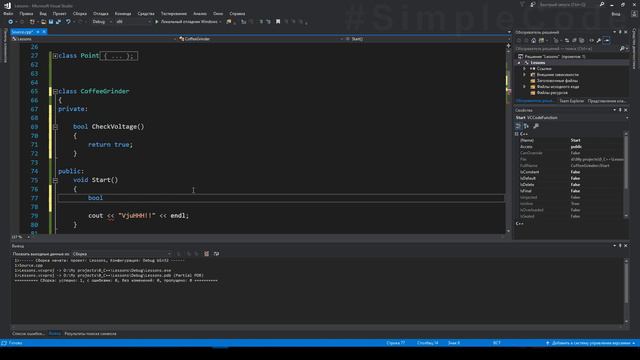Viewport: 640px width, 360px height.
Task: Click sign-in Вход link at top right
Action: coord(616,14)
